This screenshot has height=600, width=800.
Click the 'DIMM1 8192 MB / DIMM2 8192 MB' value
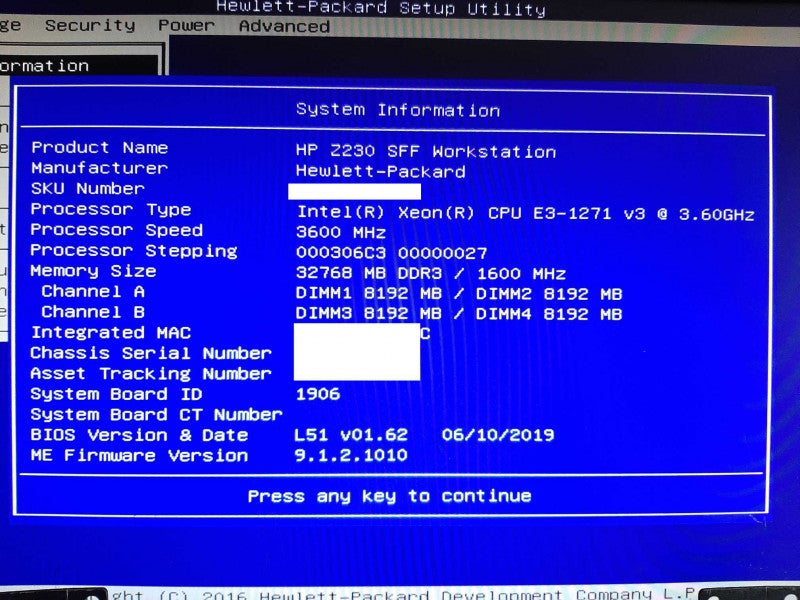coord(459,294)
